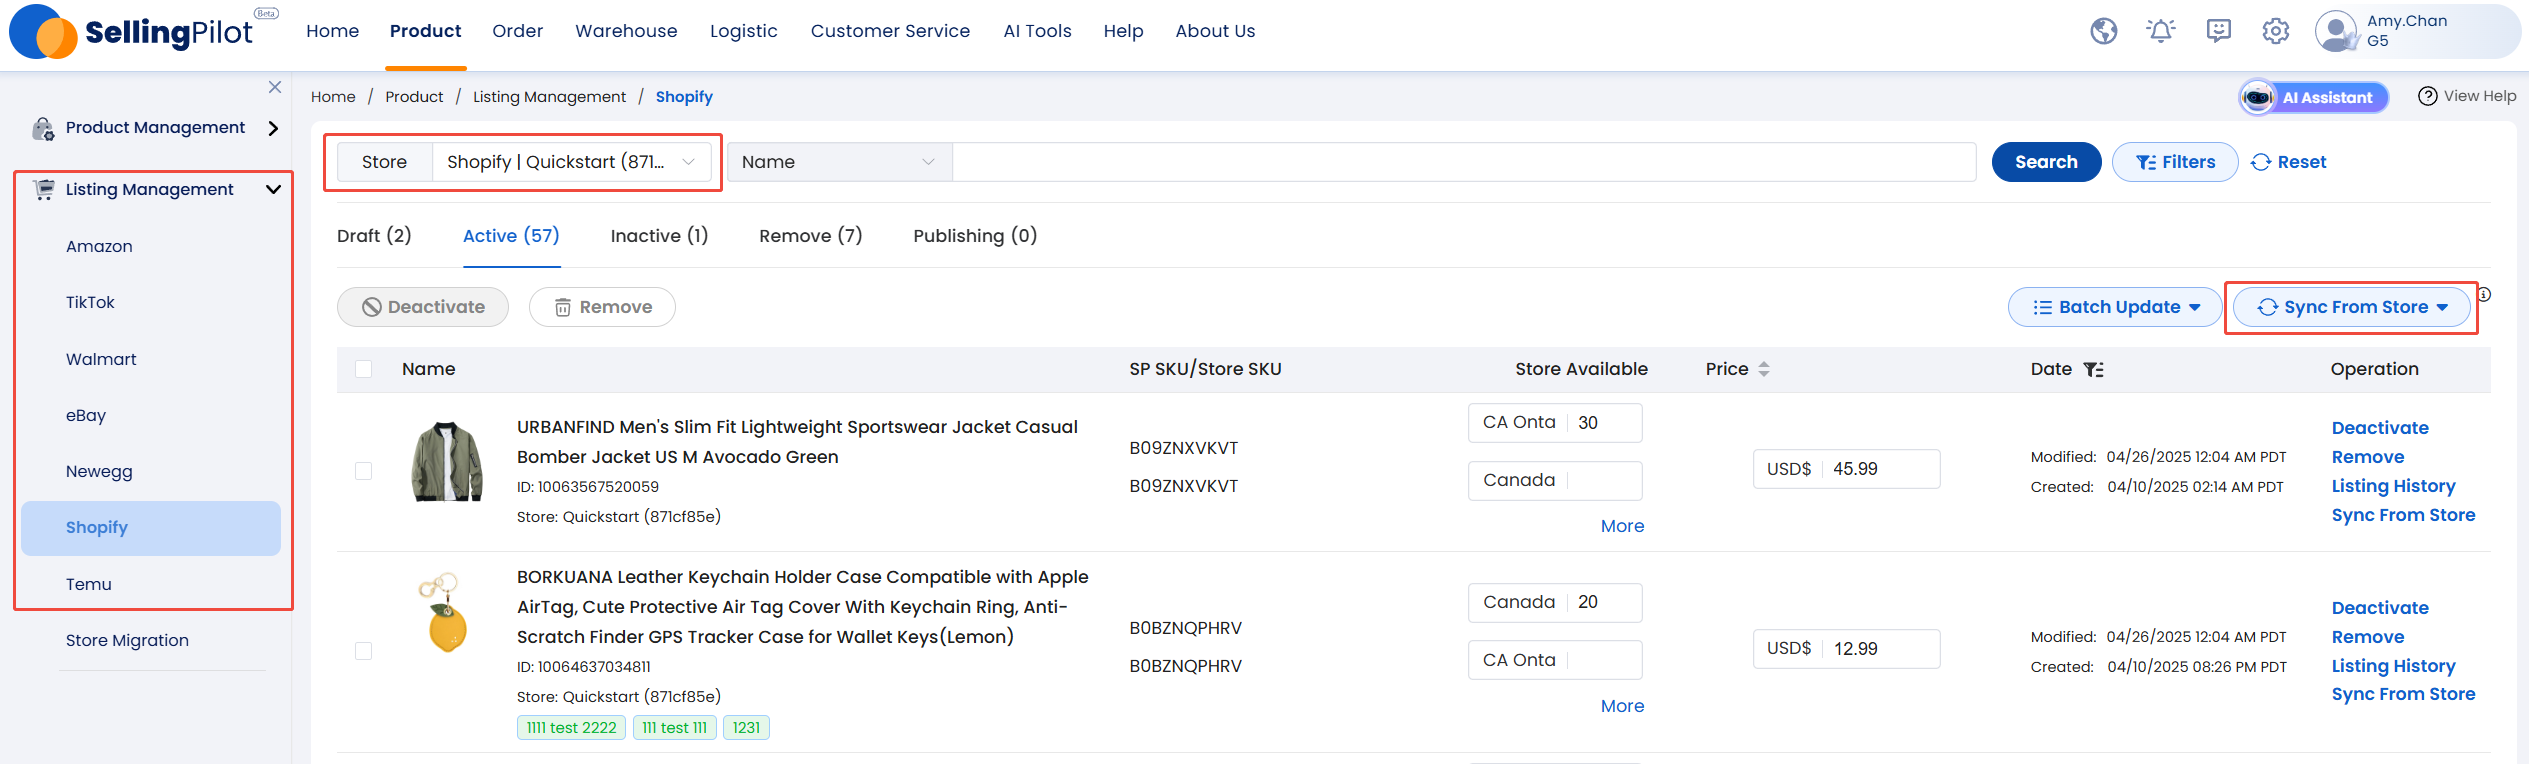The width and height of the screenshot is (2529, 764).
Task: Tick the select-all checkbox in table header
Action: tap(364, 369)
